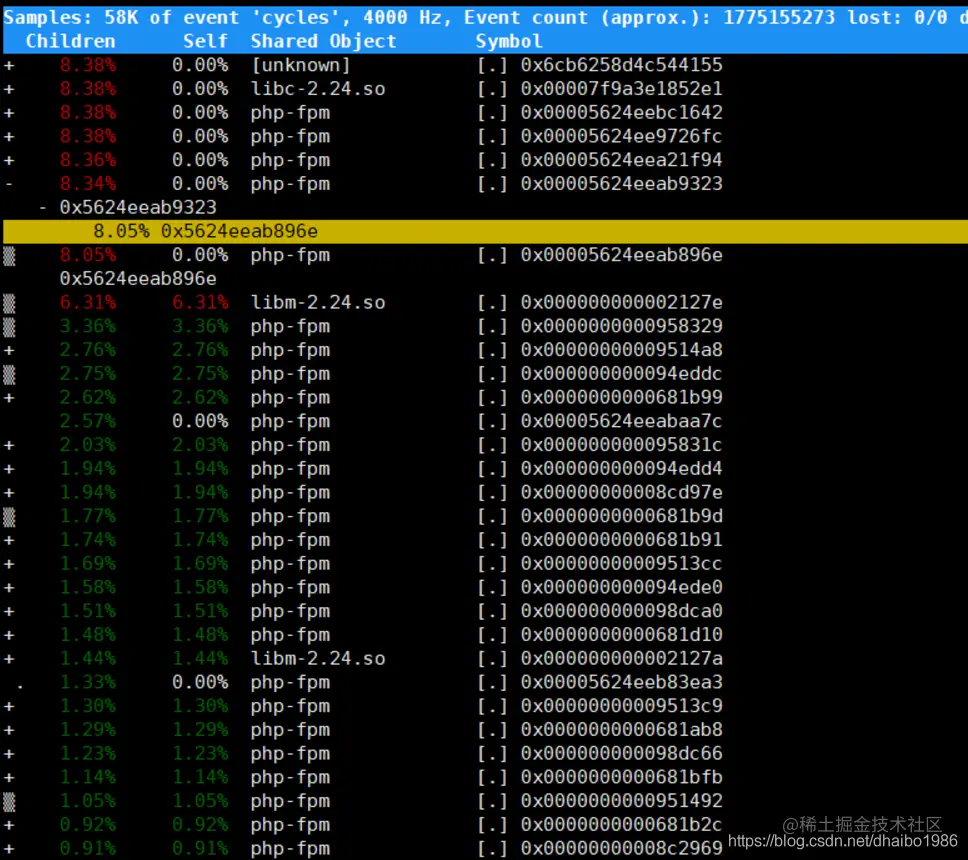Expand the 1.30% row for 0x00000000009513c9
Screen dimensions: 968x860
9,706
